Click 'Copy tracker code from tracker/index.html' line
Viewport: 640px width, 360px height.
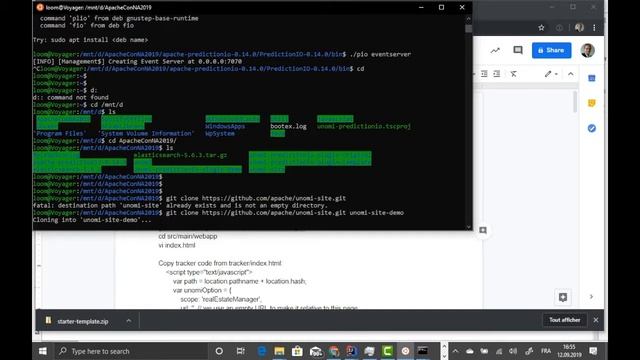220,263
